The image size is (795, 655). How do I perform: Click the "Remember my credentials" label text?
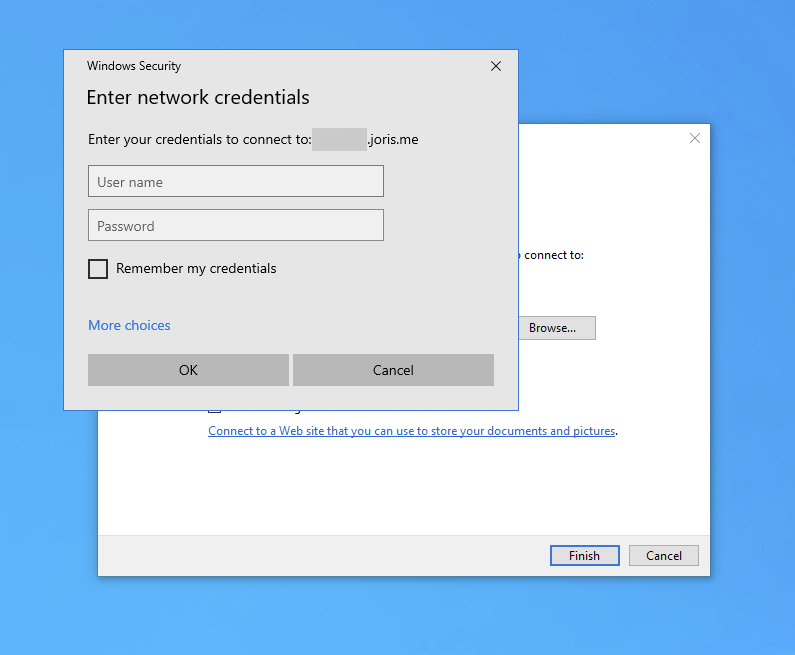coord(196,269)
